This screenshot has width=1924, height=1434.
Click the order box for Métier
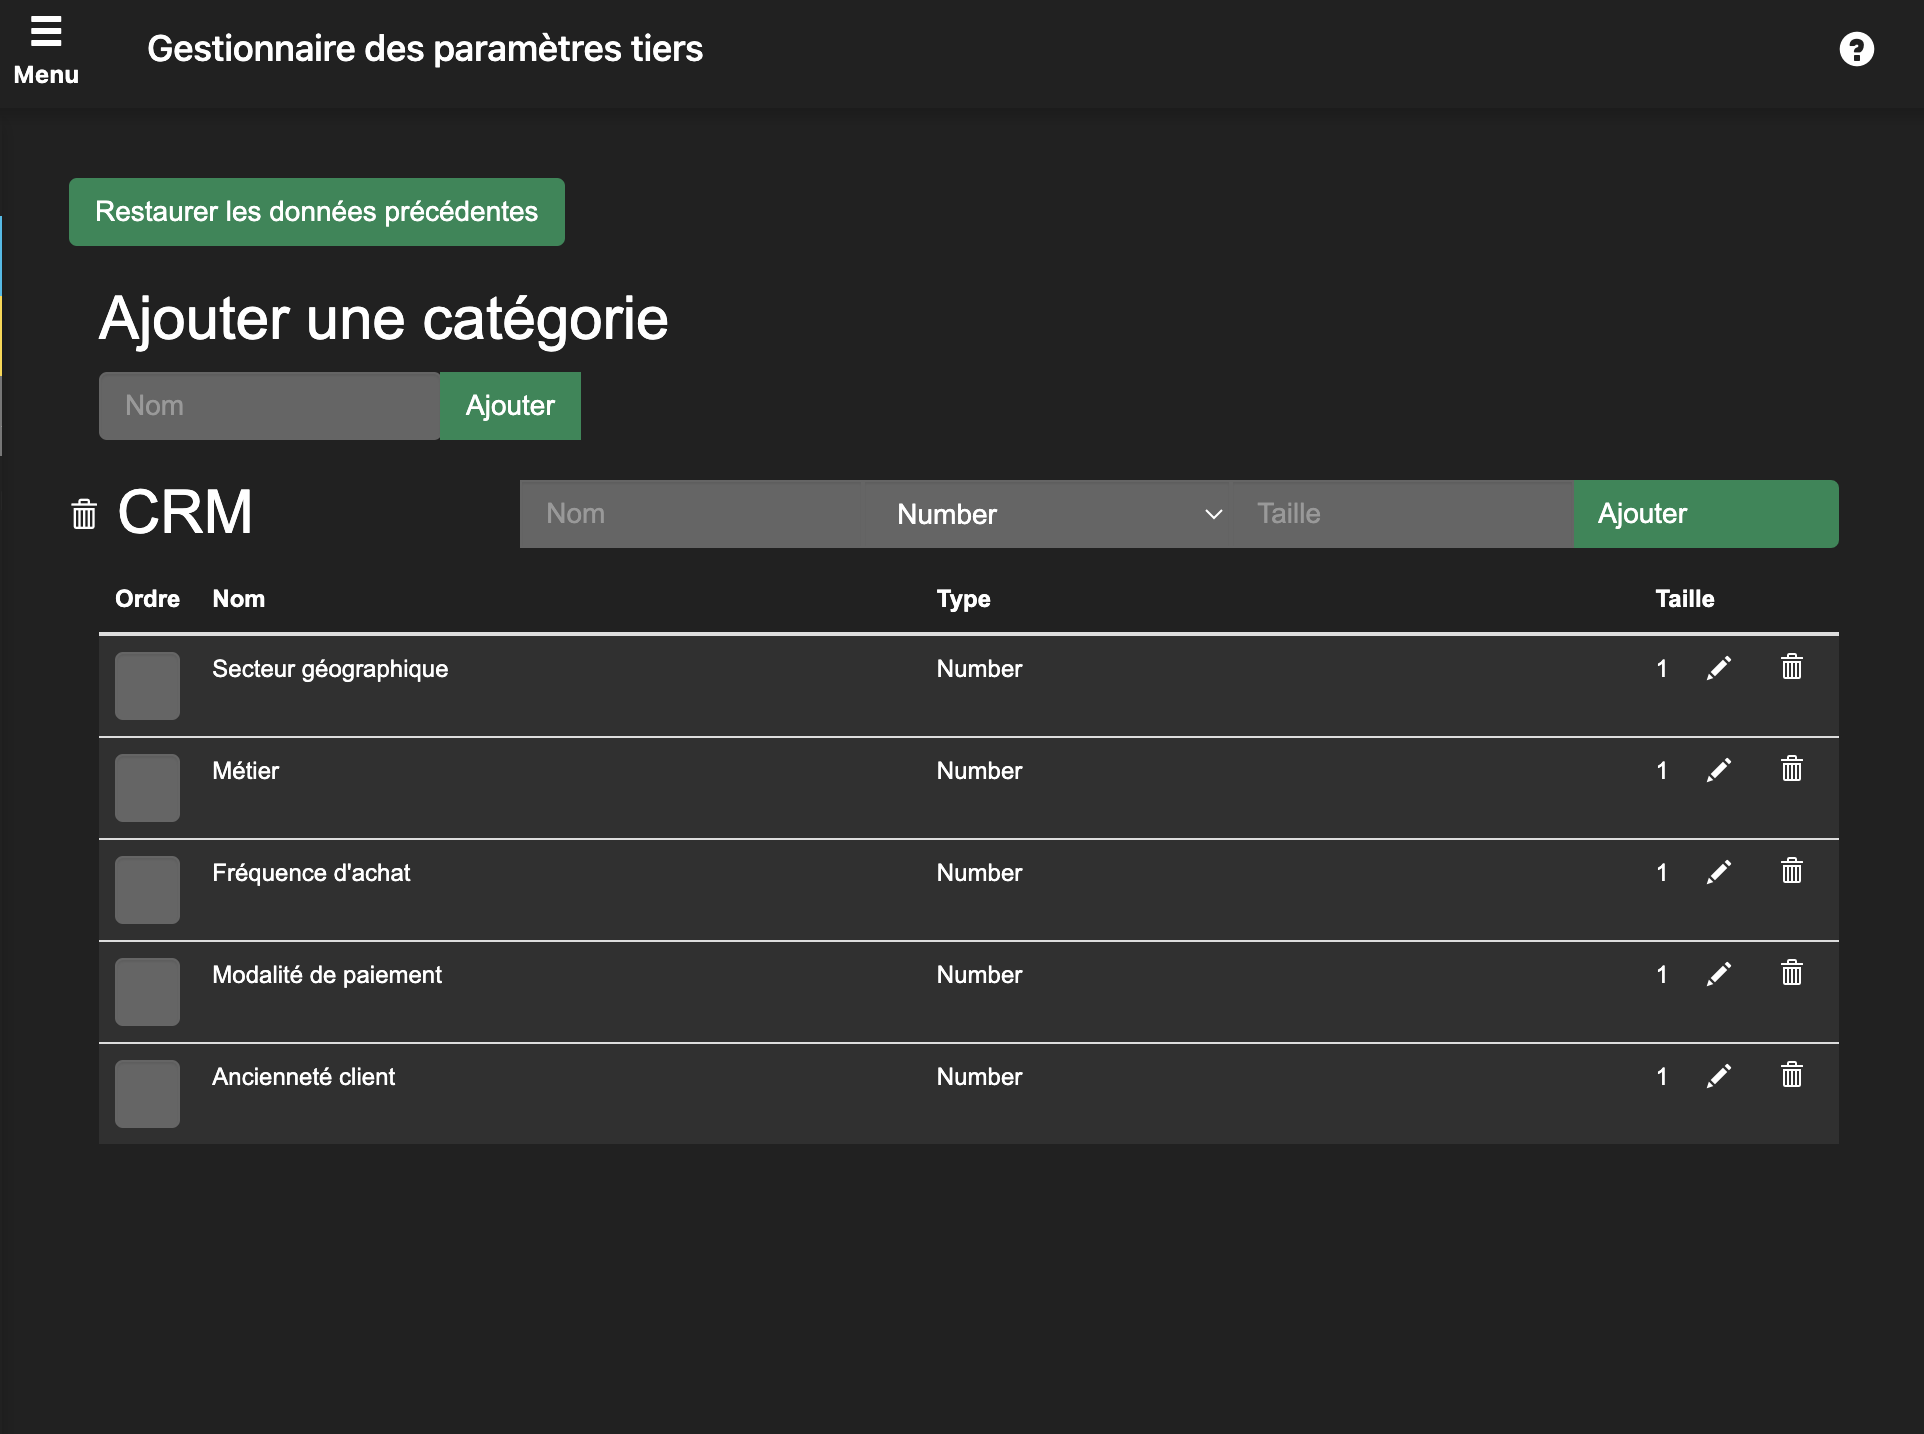pyautogui.click(x=147, y=788)
